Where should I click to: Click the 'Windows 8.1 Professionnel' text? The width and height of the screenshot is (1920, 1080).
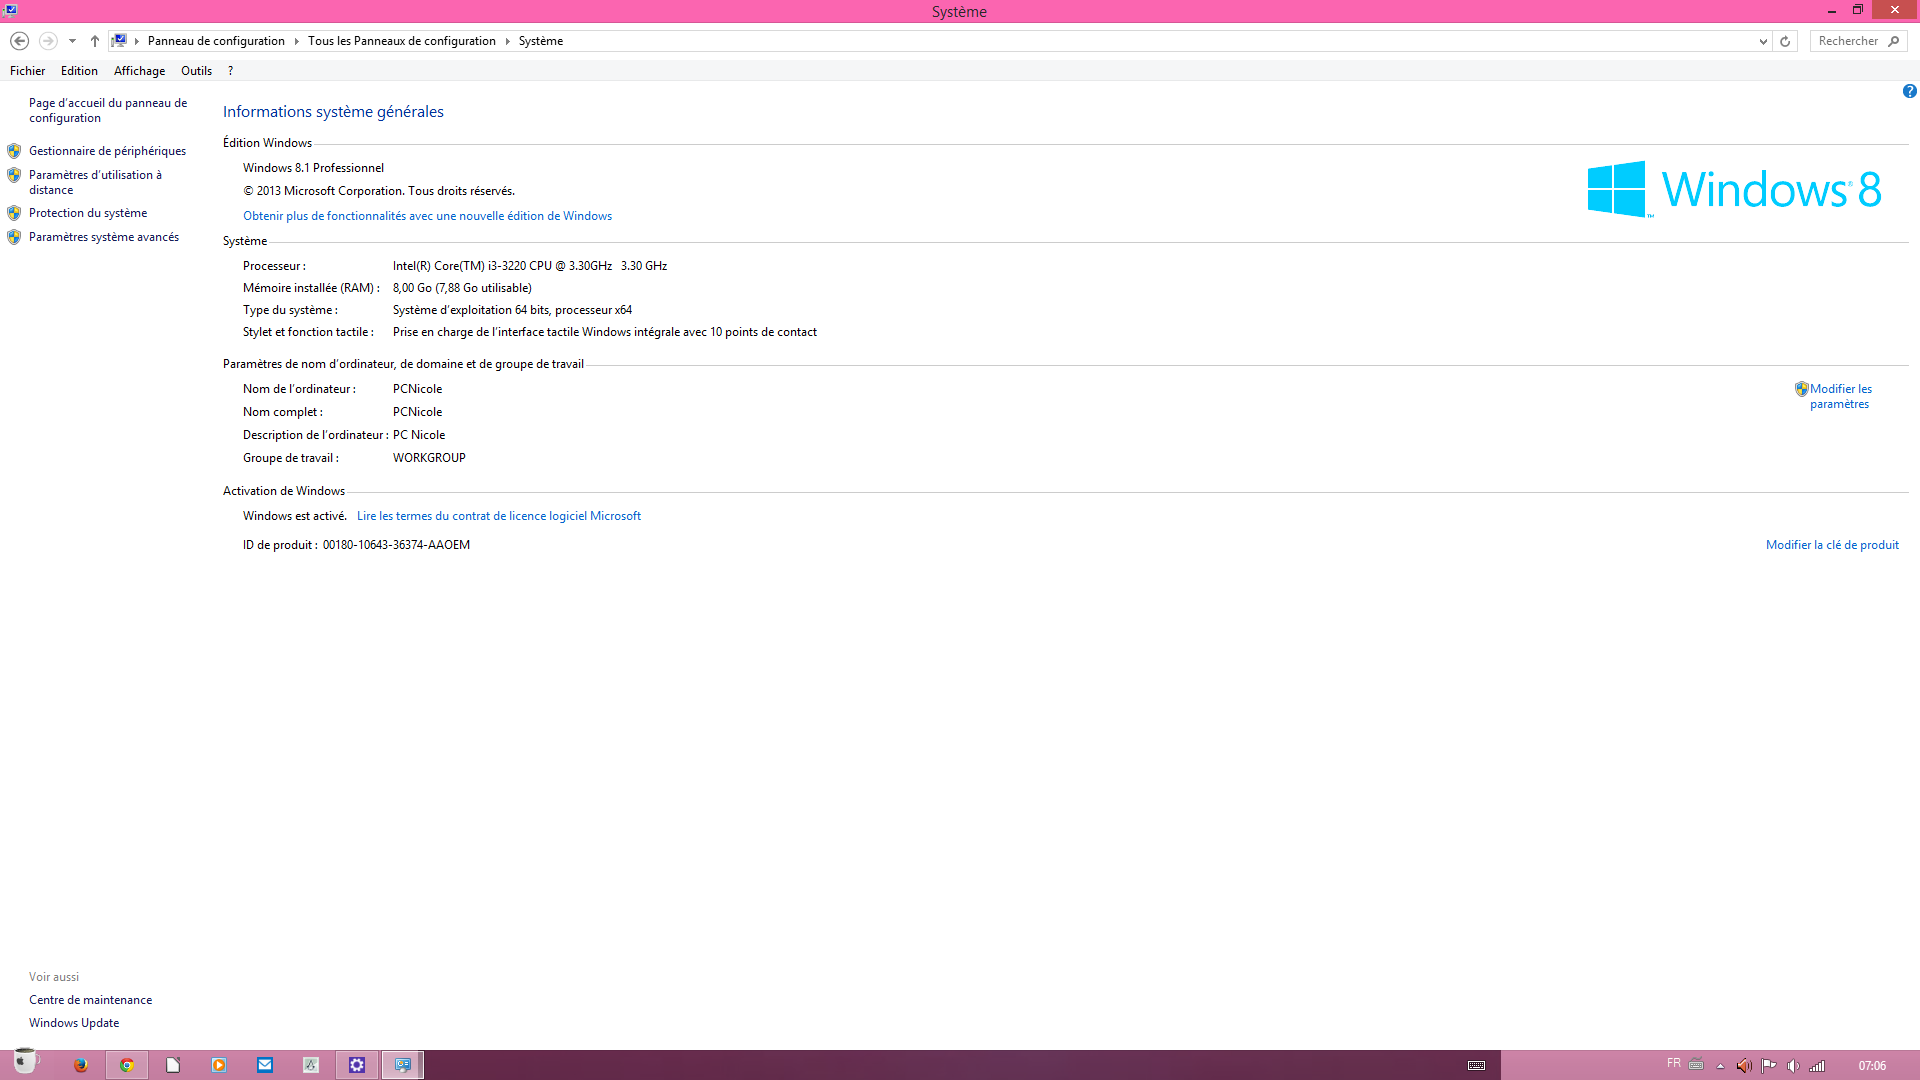313,168
